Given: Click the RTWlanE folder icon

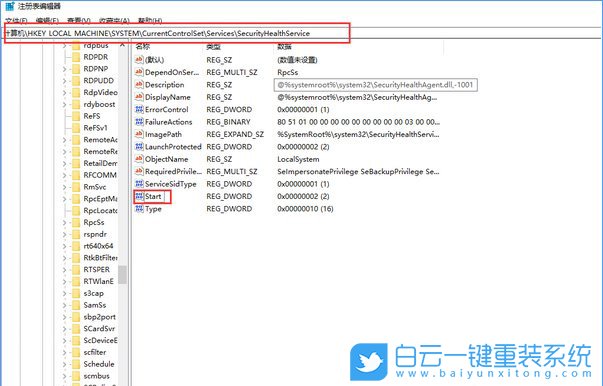Looking at the screenshot, I should click(76, 281).
